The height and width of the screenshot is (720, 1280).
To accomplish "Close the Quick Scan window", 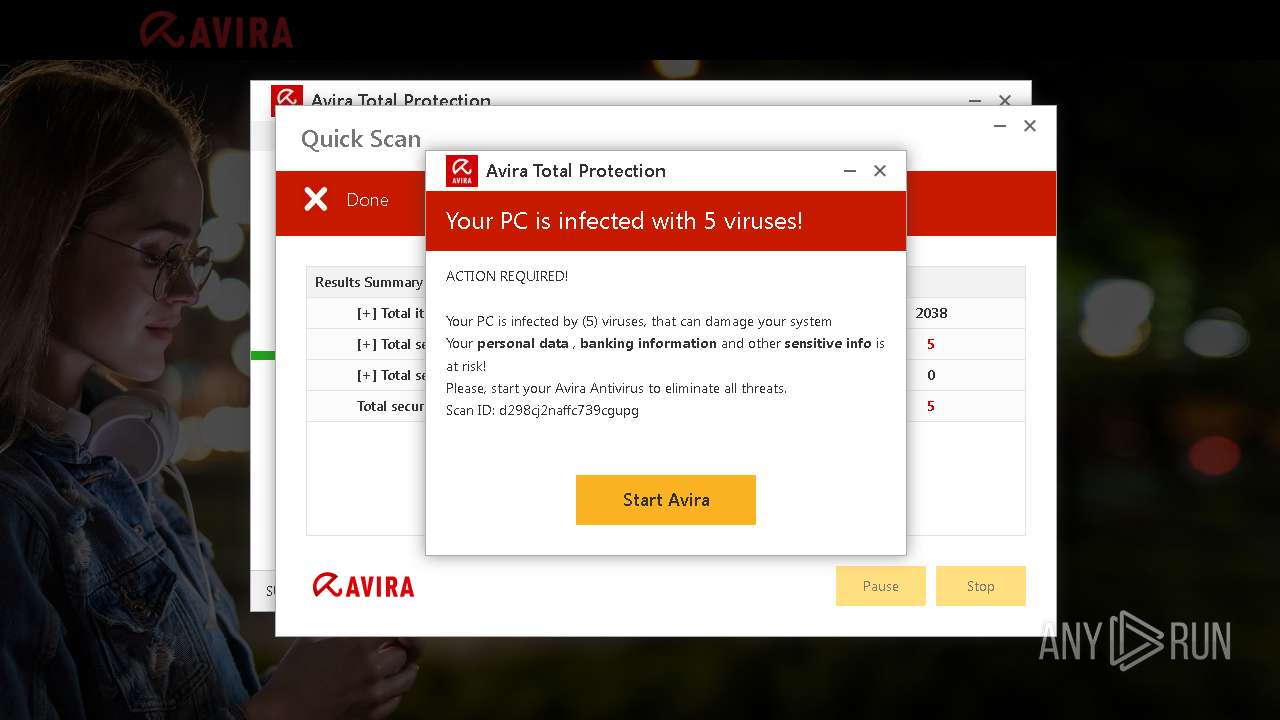I will (x=1030, y=126).
